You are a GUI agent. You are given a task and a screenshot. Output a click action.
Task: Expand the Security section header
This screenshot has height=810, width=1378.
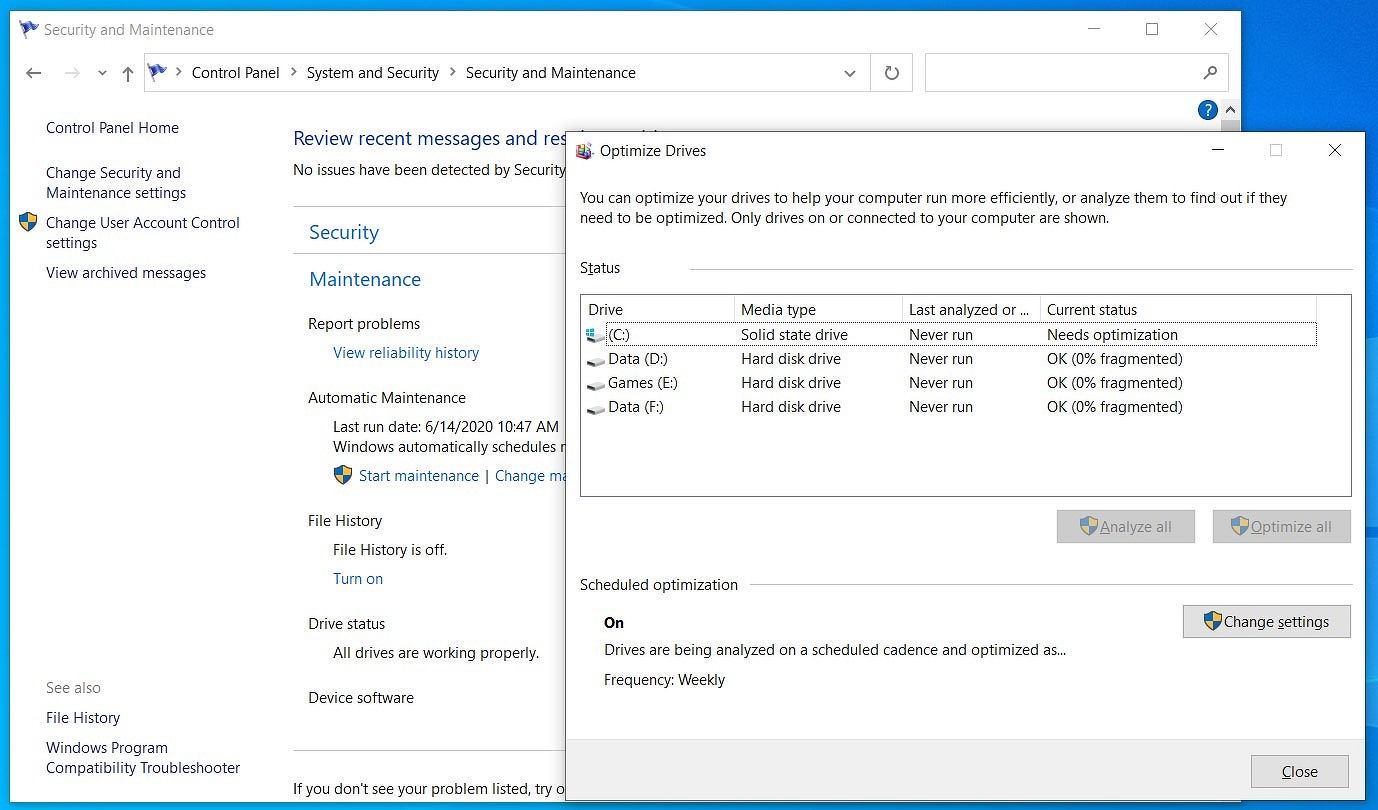coord(344,233)
